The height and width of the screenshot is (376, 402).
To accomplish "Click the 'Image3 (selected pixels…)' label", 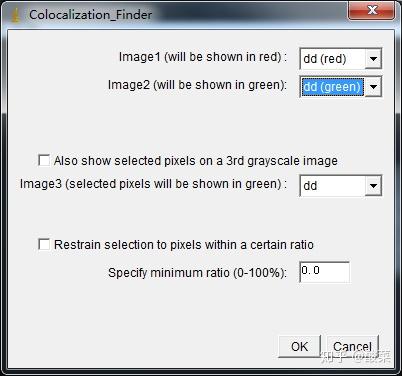I will (153, 184).
